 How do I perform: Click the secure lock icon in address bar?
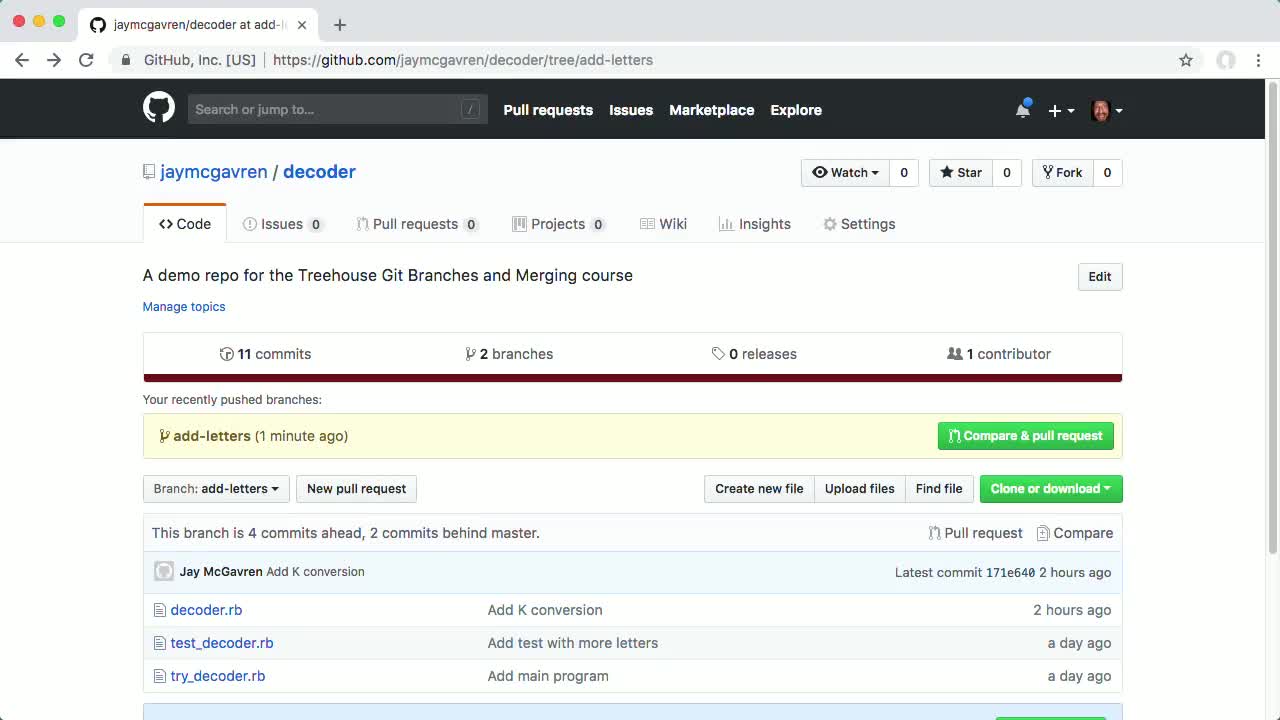point(126,60)
